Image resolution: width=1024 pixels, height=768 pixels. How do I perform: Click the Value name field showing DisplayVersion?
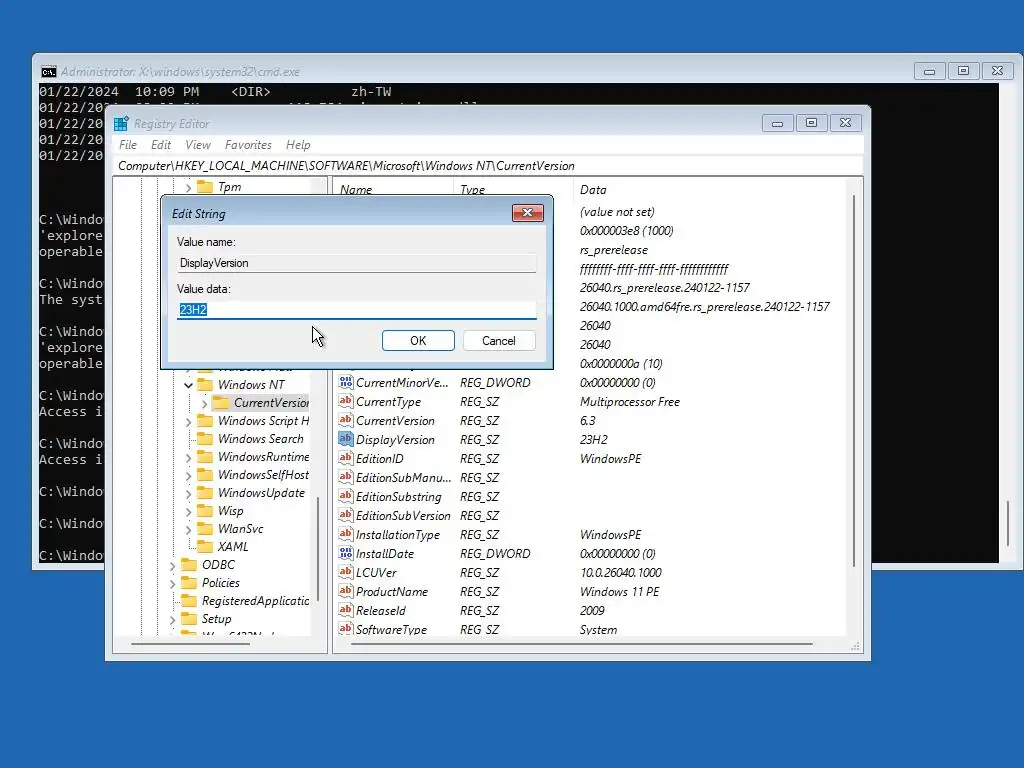(357, 263)
